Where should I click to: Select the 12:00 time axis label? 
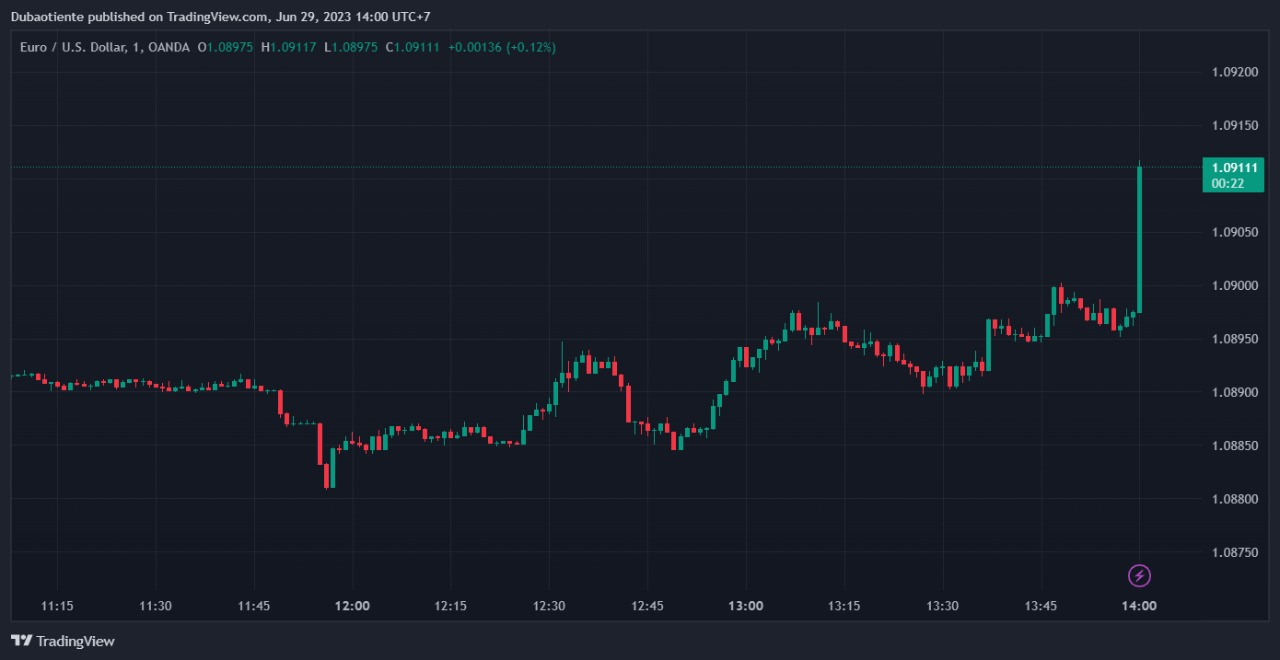(352, 606)
